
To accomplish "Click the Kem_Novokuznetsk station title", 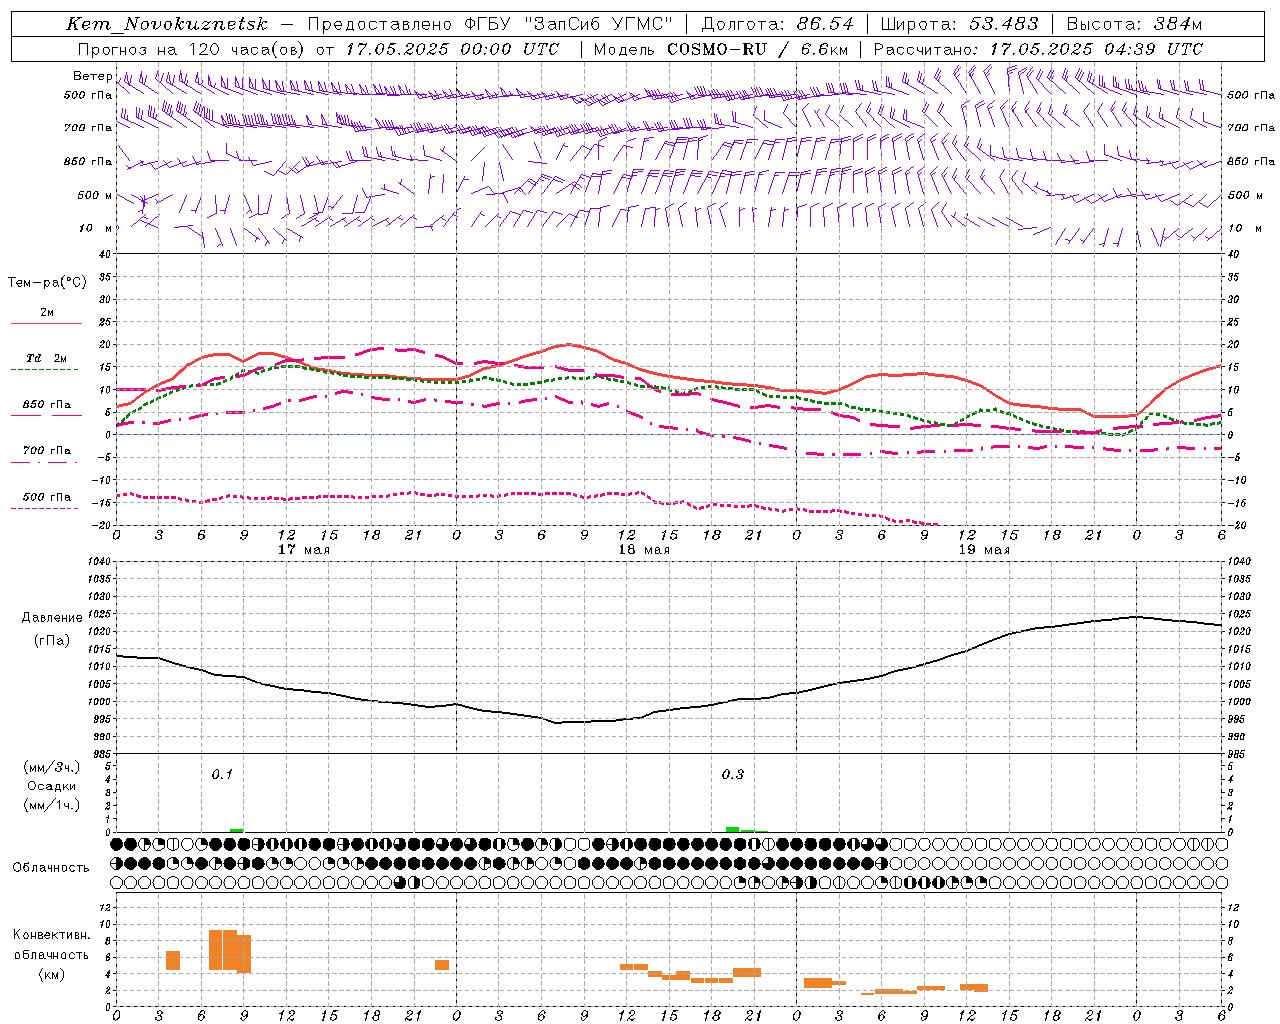I will click(167, 24).
